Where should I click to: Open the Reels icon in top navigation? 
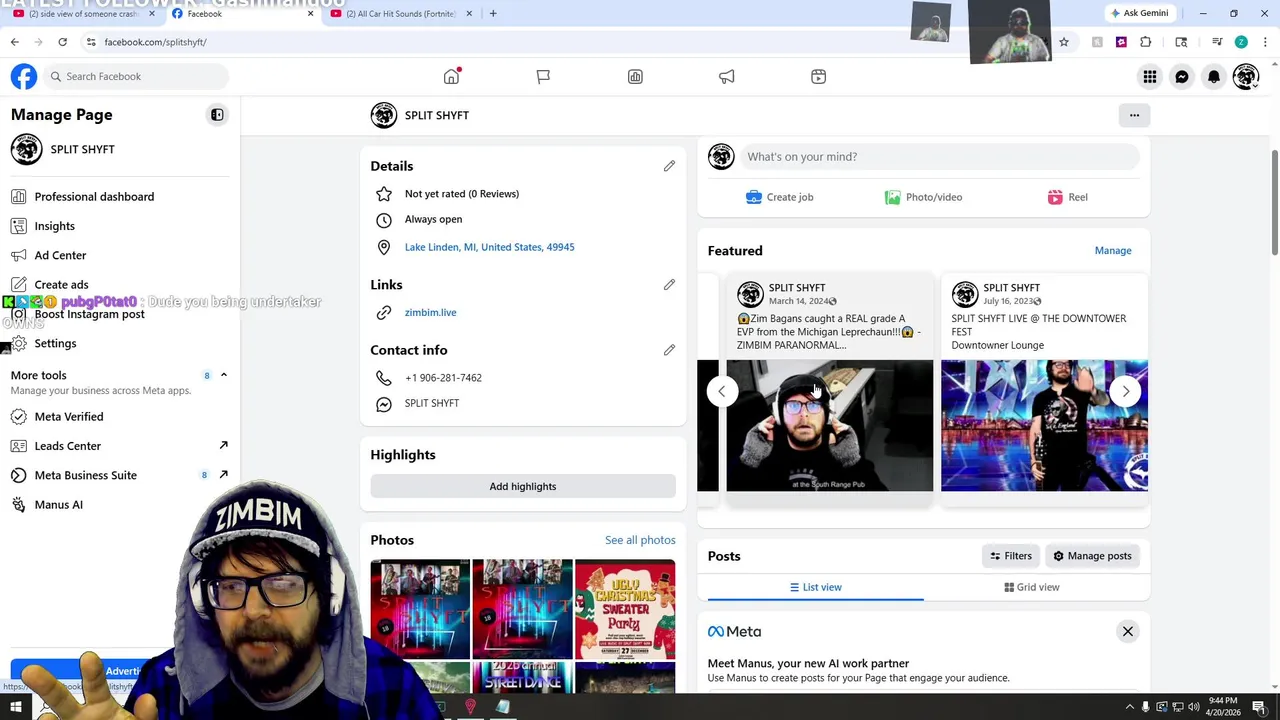pos(819,76)
